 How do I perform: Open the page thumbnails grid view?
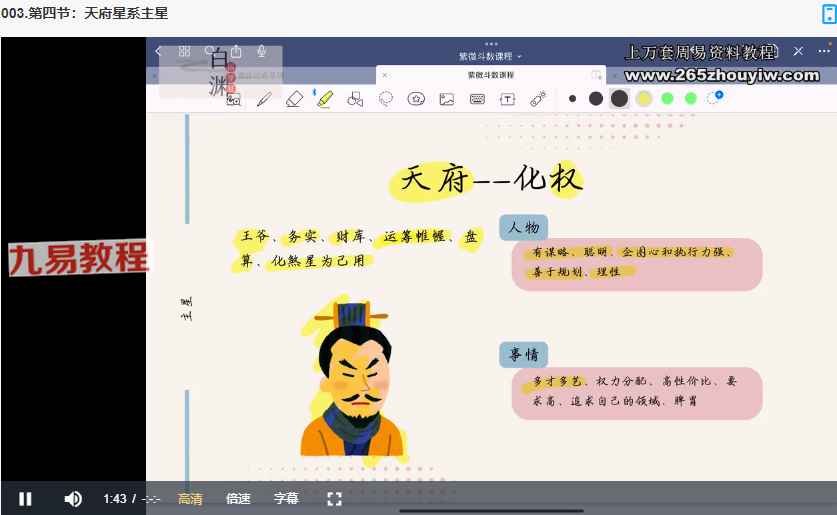click(184, 51)
